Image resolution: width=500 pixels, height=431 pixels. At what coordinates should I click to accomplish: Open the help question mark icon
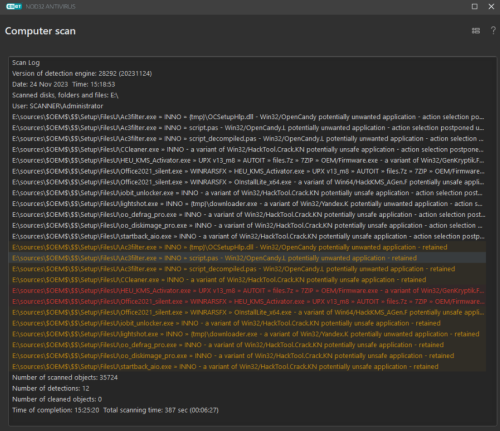point(493,31)
